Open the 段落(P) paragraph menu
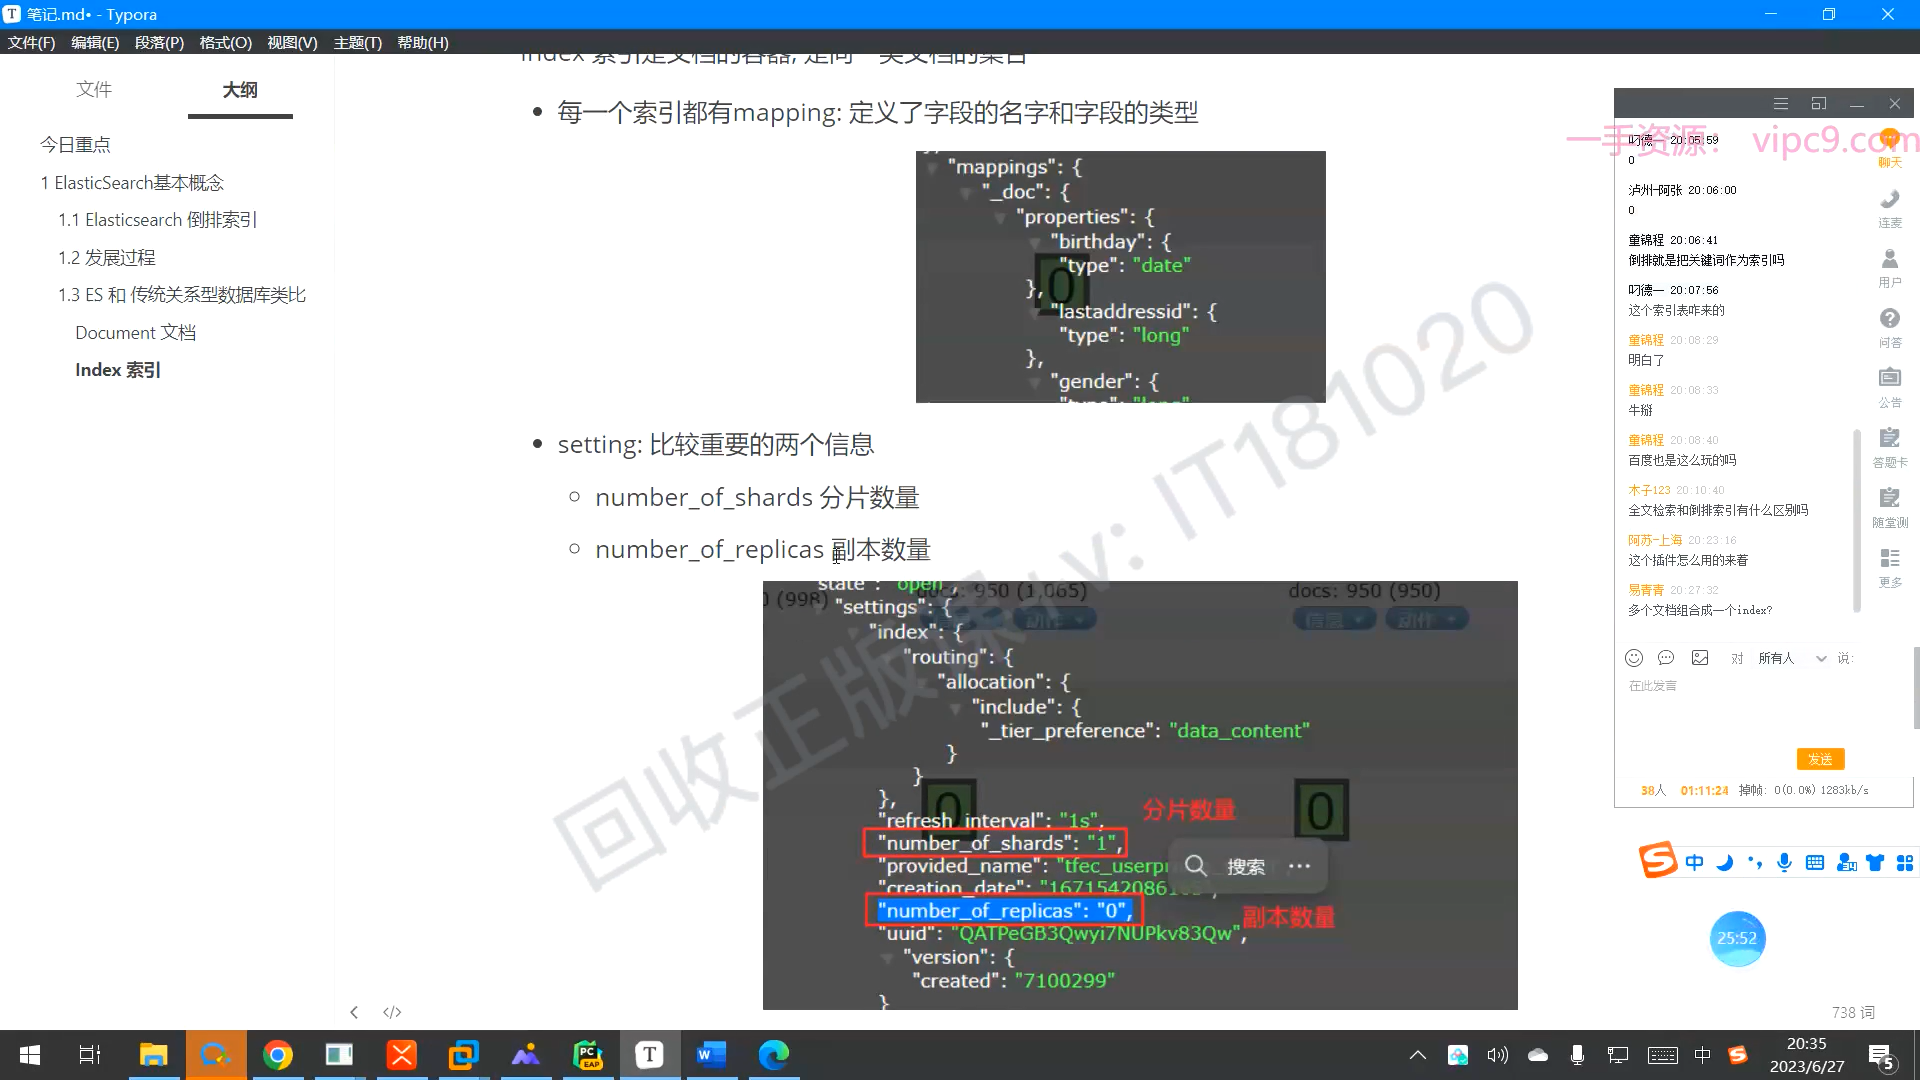The image size is (1920, 1080). [x=159, y=42]
